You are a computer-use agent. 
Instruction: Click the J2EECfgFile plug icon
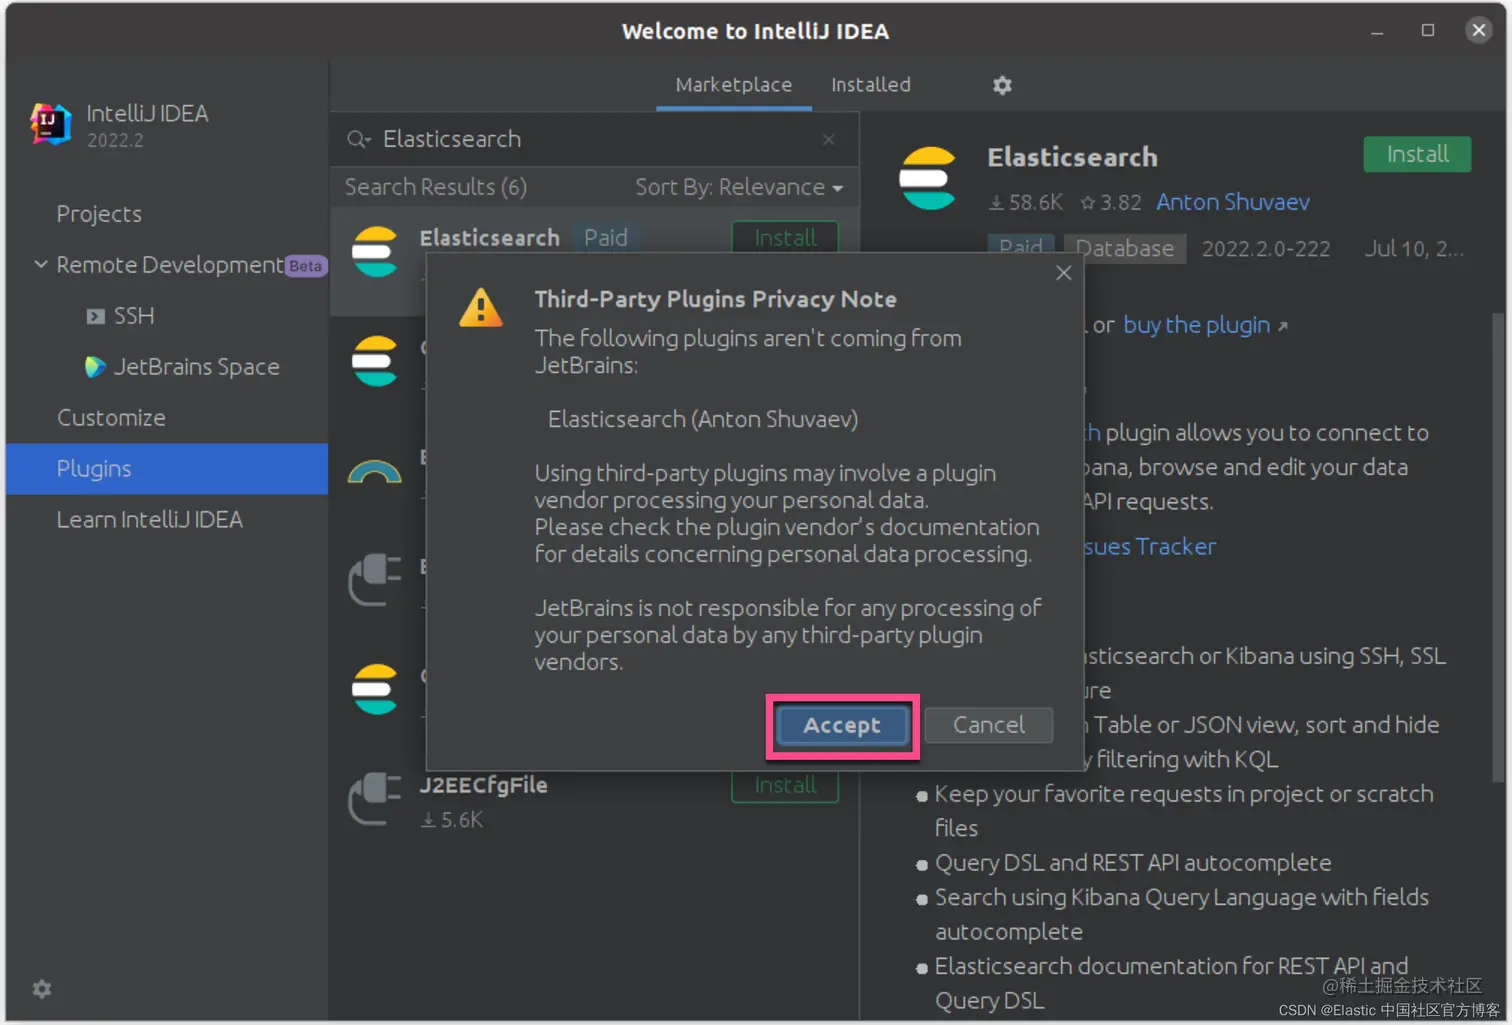[374, 800]
